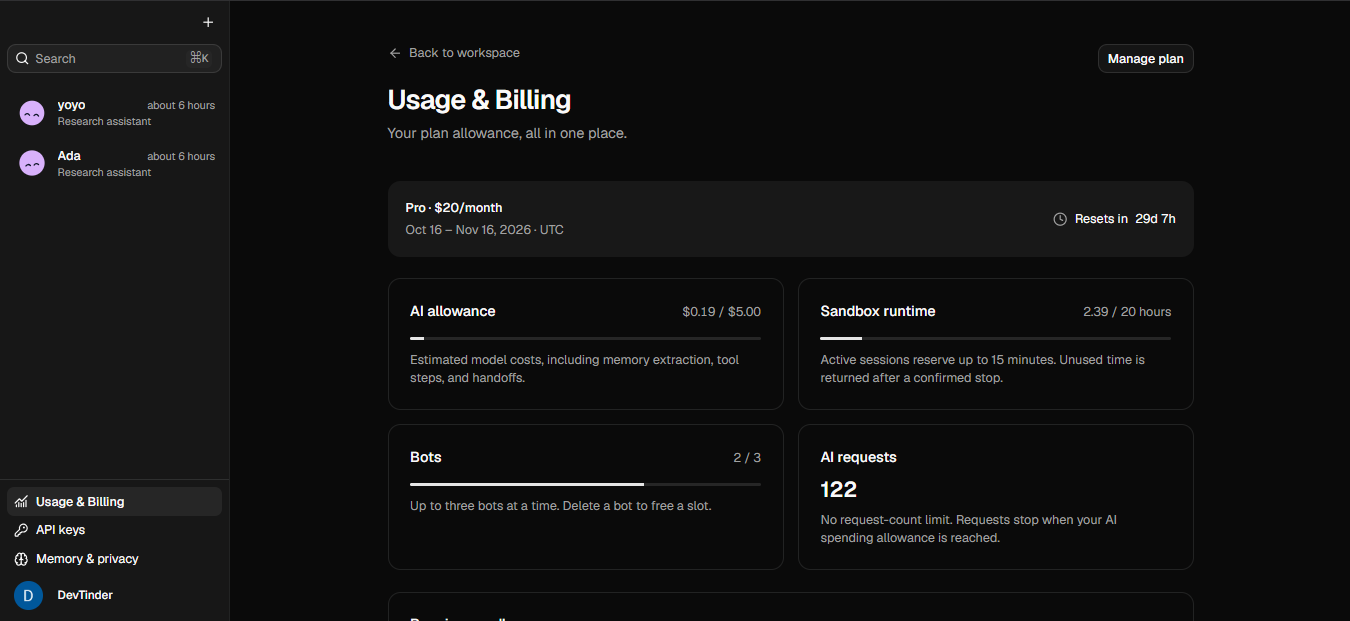1350x621 pixels.
Task: Open the Ada bot avatar
Action: point(32,163)
